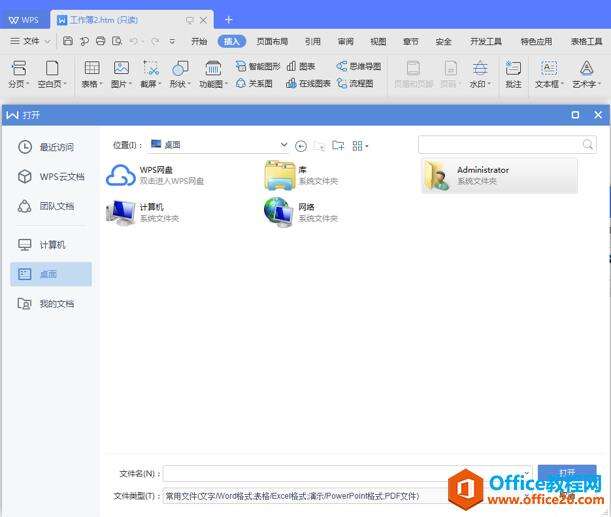Go back using the dialog back arrow
The width and height of the screenshot is (611, 517).
click(x=301, y=146)
